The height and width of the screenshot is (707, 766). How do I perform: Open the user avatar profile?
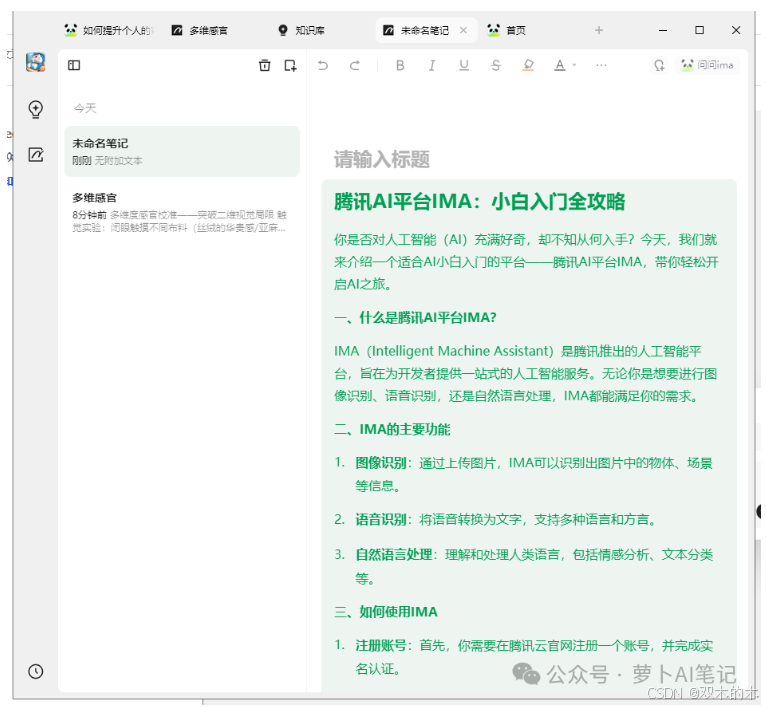pos(36,63)
